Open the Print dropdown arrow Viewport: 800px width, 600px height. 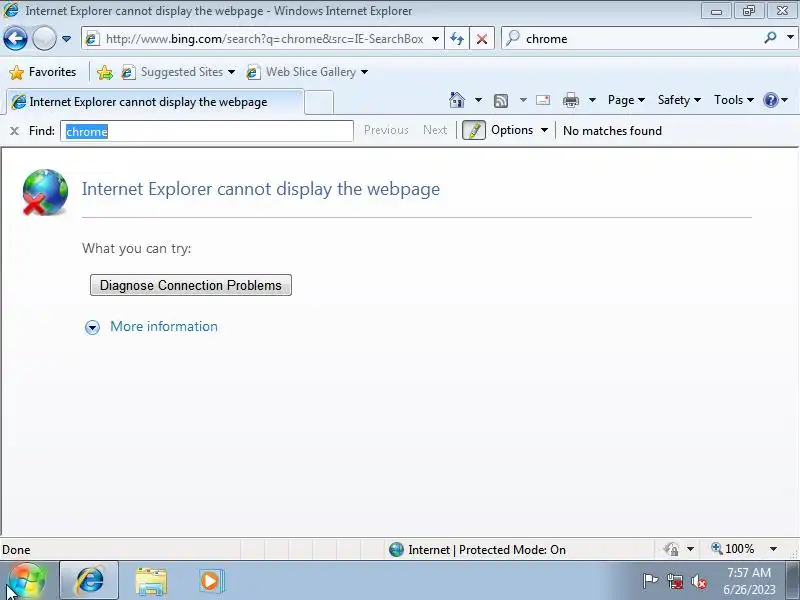[x=592, y=100]
